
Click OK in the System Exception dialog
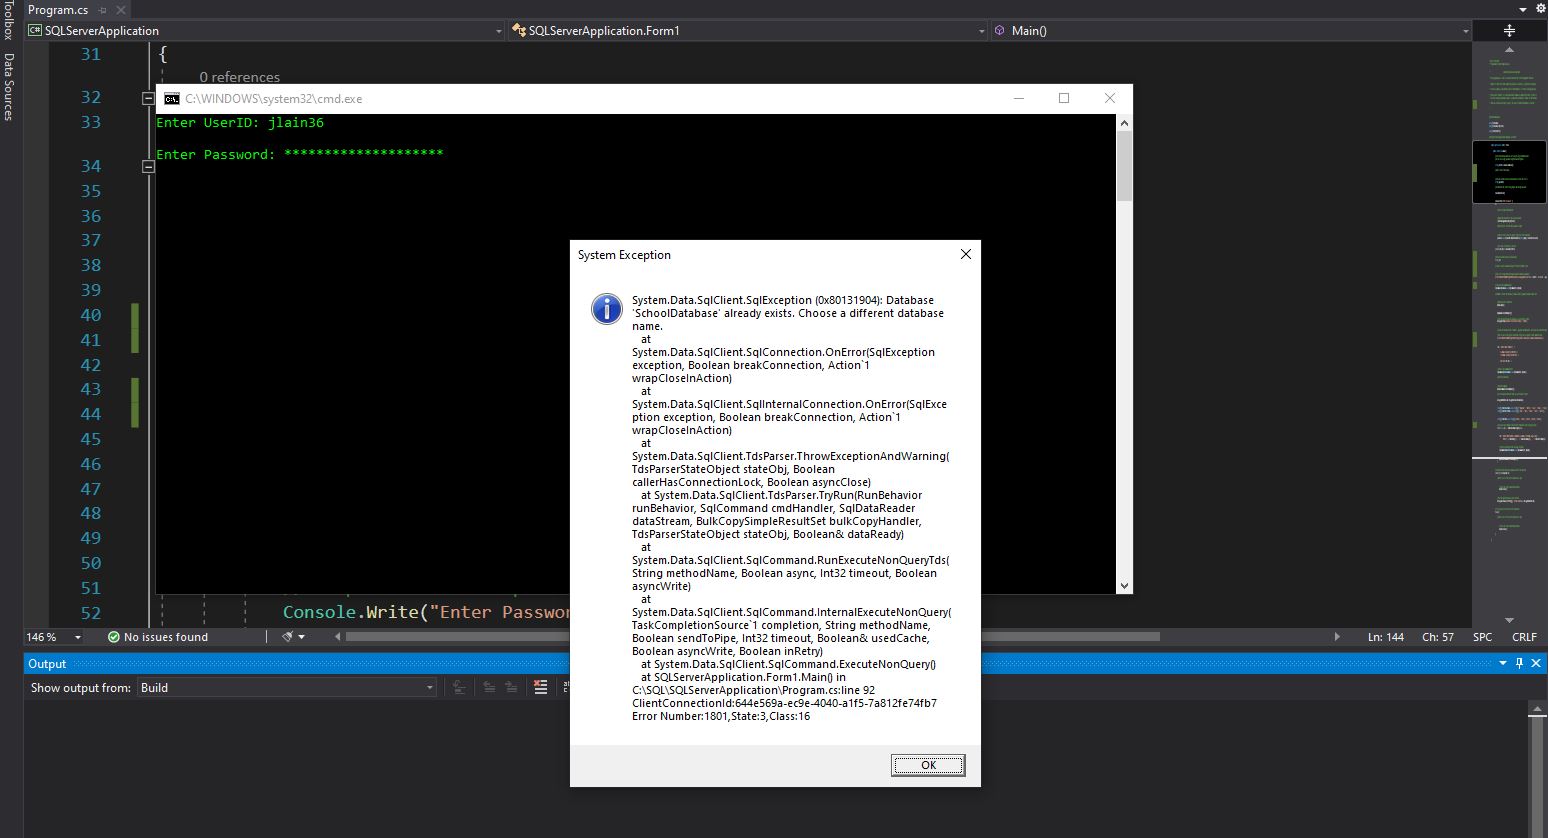(x=928, y=765)
